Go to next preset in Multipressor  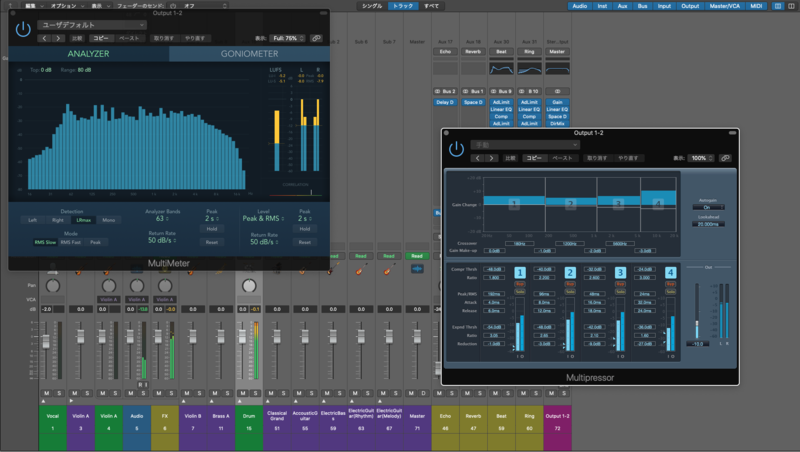491,158
